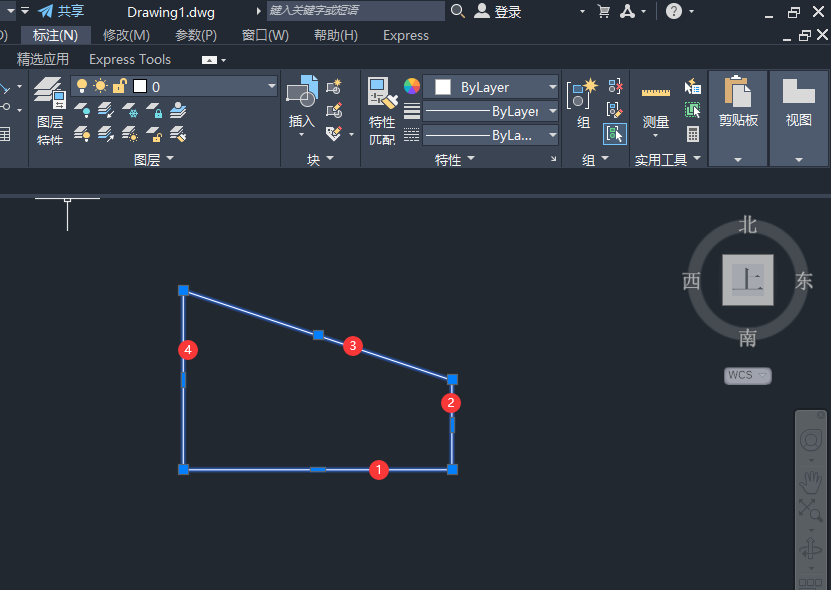The height and width of the screenshot is (590, 831).
Task: Click the 登录 sign-in button
Action: (x=498, y=11)
